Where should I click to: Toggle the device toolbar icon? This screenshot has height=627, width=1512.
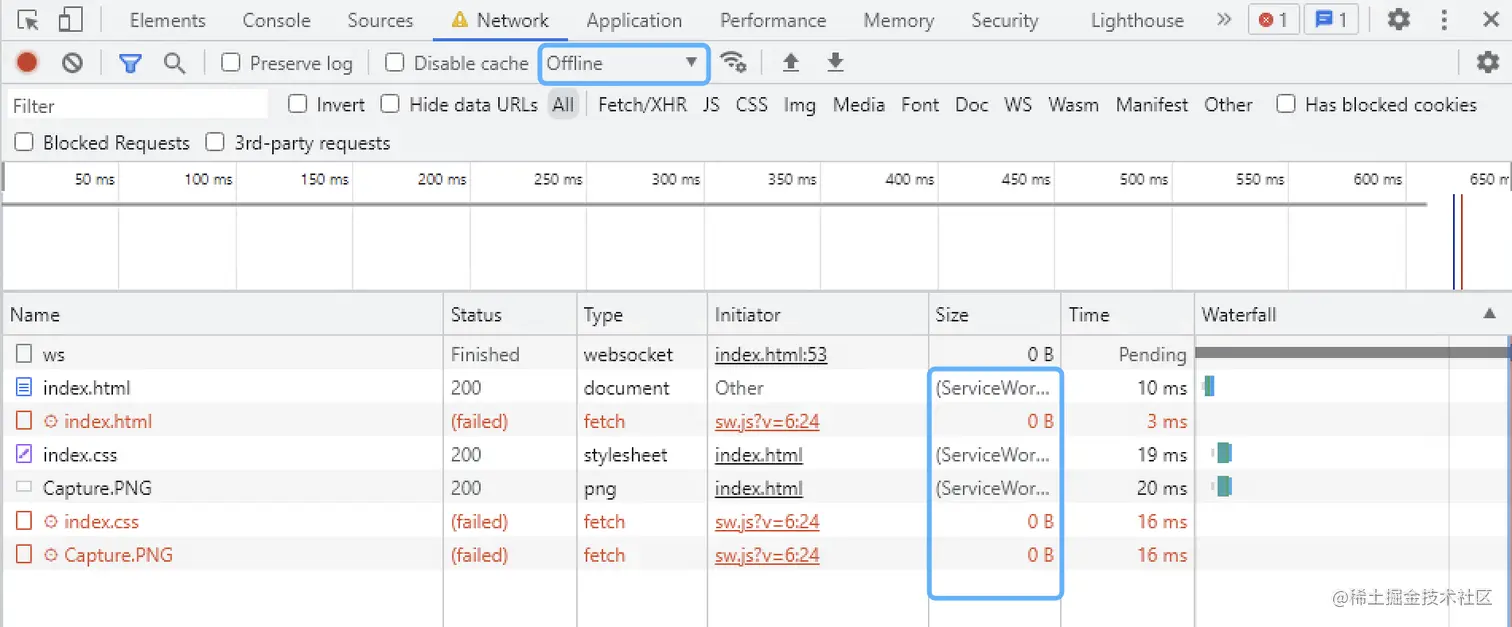70,20
